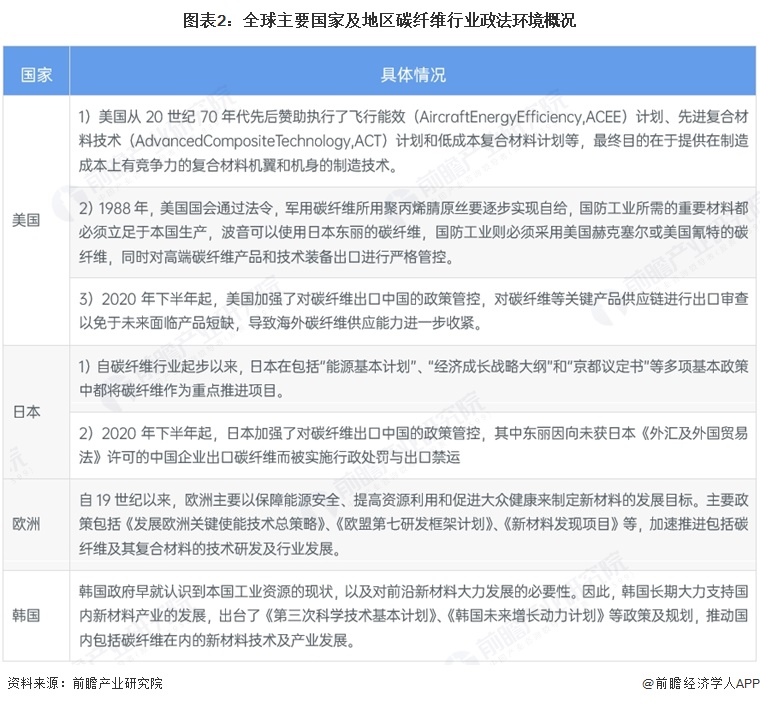This screenshot has width=760, height=704.
Task: Click the paragraph starting with 2) 1988 年
Action: pos(413,232)
